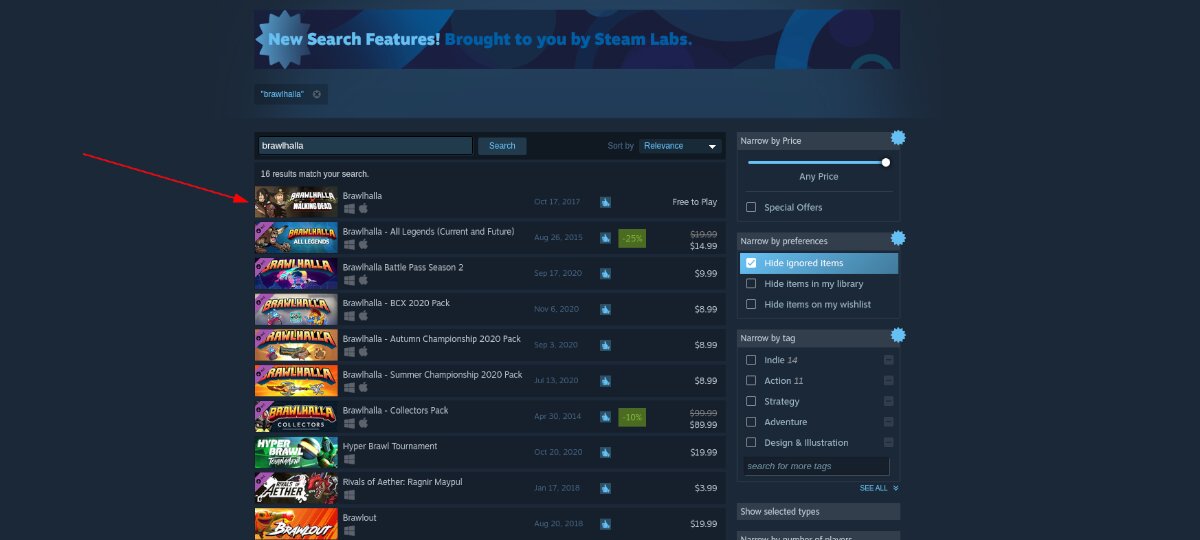Image resolution: width=1200 pixels, height=540 pixels.
Task: Click the price slider track
Action: pos(818,162)
